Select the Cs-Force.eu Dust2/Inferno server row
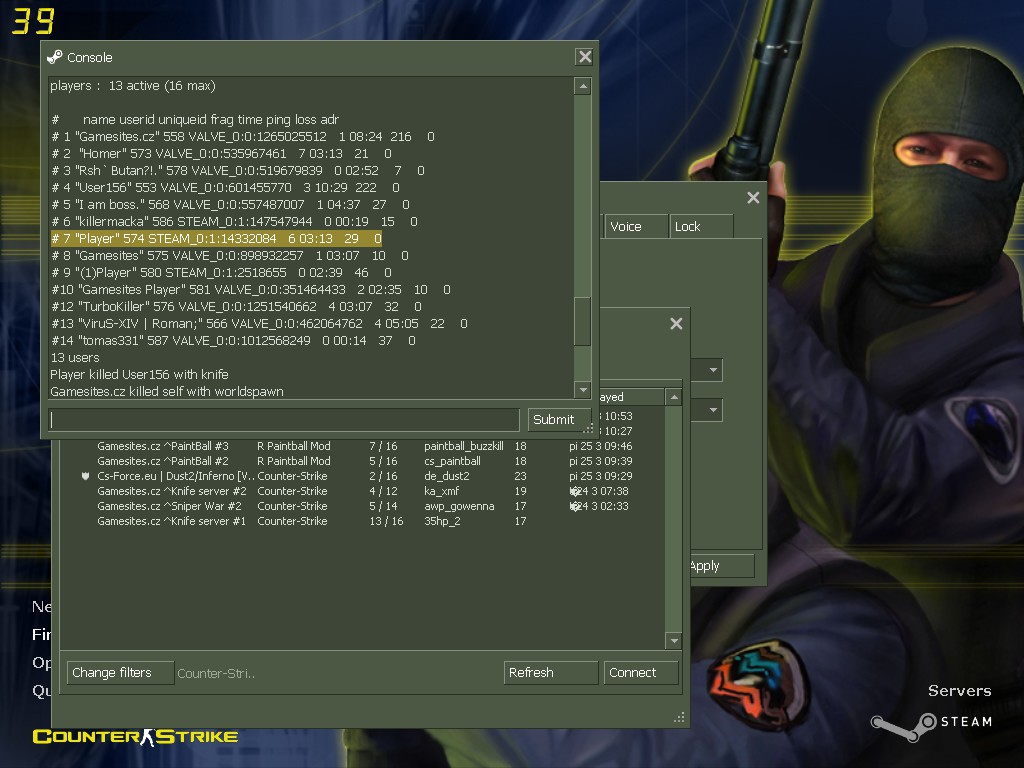Image resolution: width=1024 pixels, height=768 pixels. pos(362,476)
